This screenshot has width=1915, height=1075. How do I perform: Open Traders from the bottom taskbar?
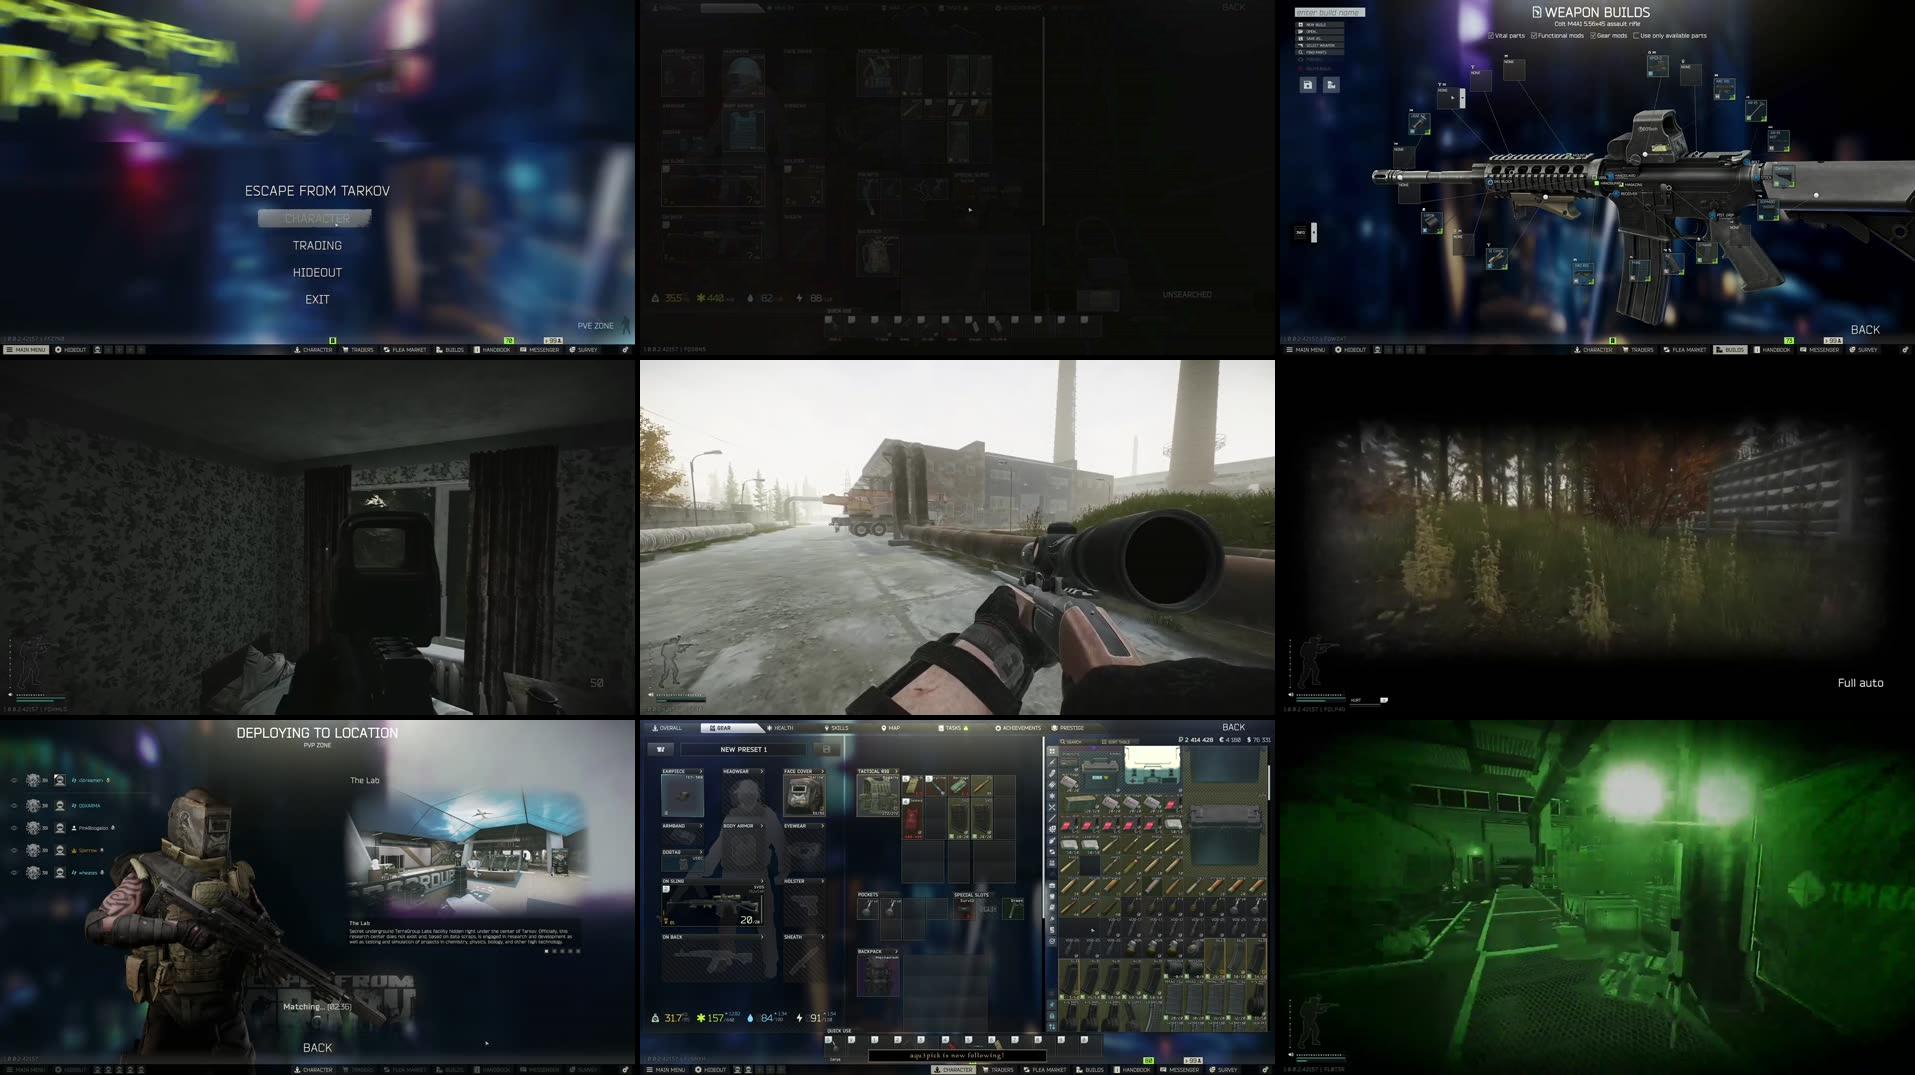coord(998,1069)
